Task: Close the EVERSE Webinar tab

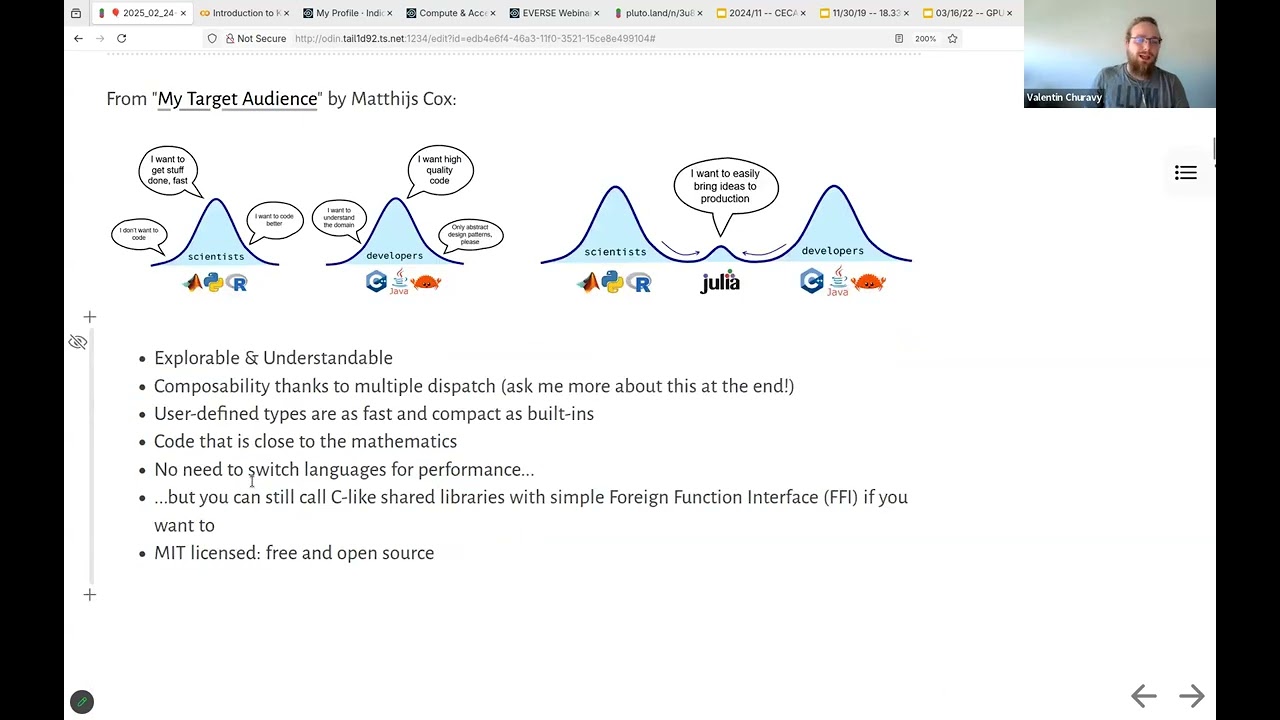Action: point(596,13)
